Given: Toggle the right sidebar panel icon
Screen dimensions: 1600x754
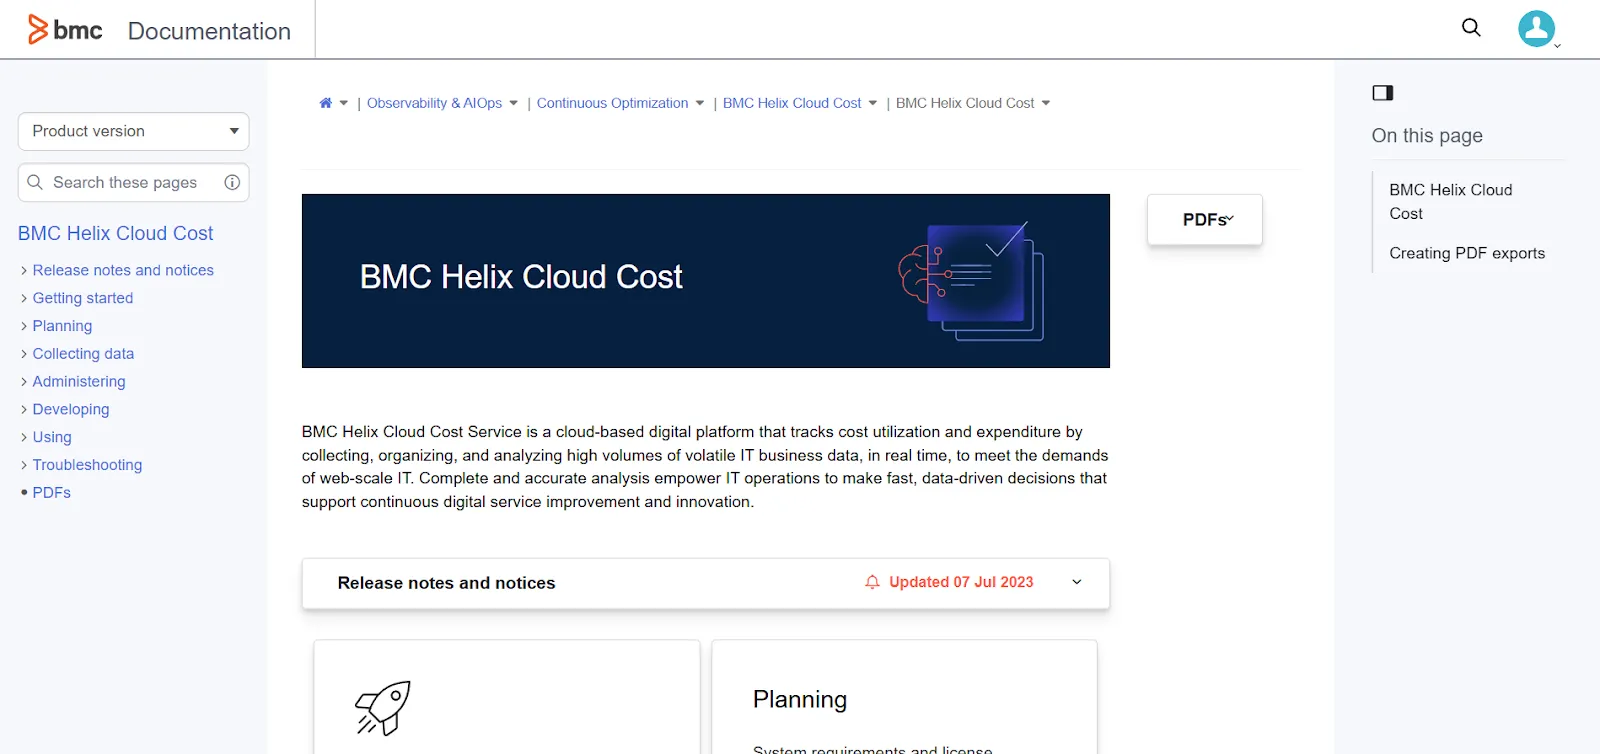Looking at the screenshot, I should (1383, 93).
